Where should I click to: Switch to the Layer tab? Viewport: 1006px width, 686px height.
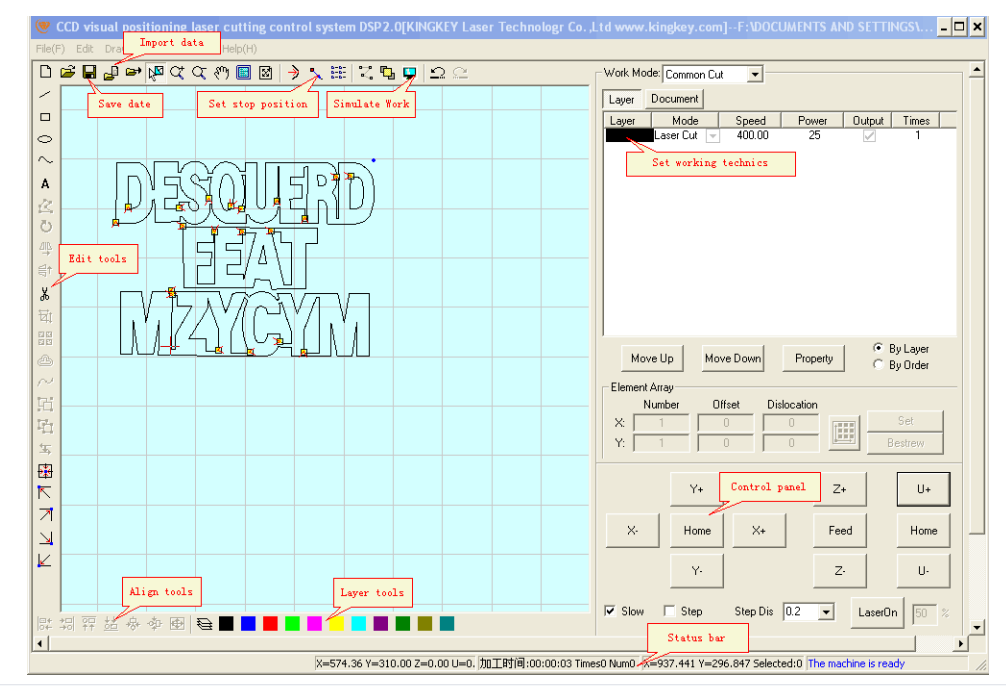tap(621, 99)
